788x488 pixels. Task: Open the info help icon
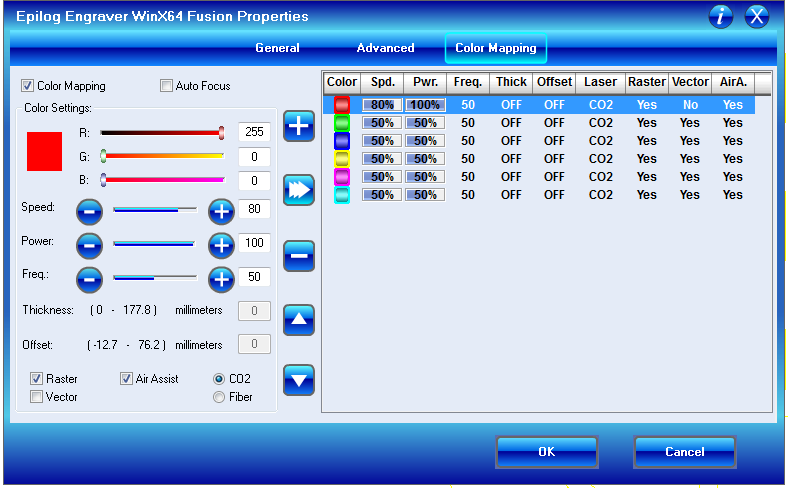coord(721,17)
